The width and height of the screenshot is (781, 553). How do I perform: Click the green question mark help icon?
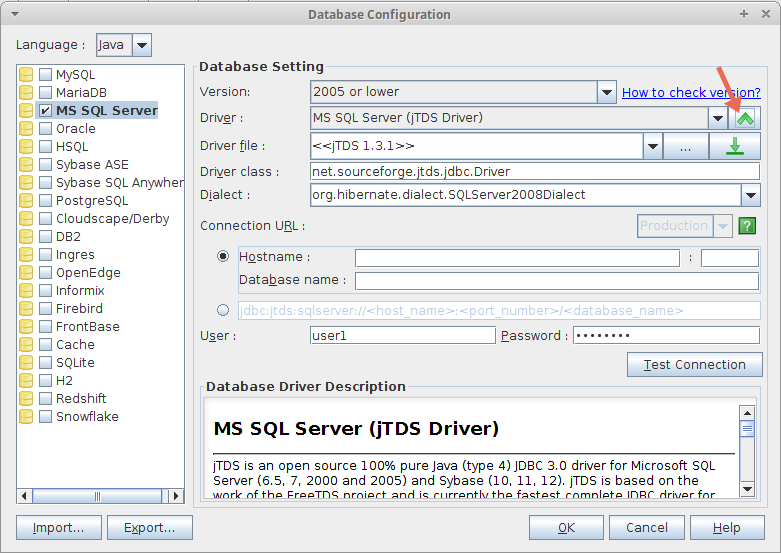pyautogui.click(x=747, y=226)
